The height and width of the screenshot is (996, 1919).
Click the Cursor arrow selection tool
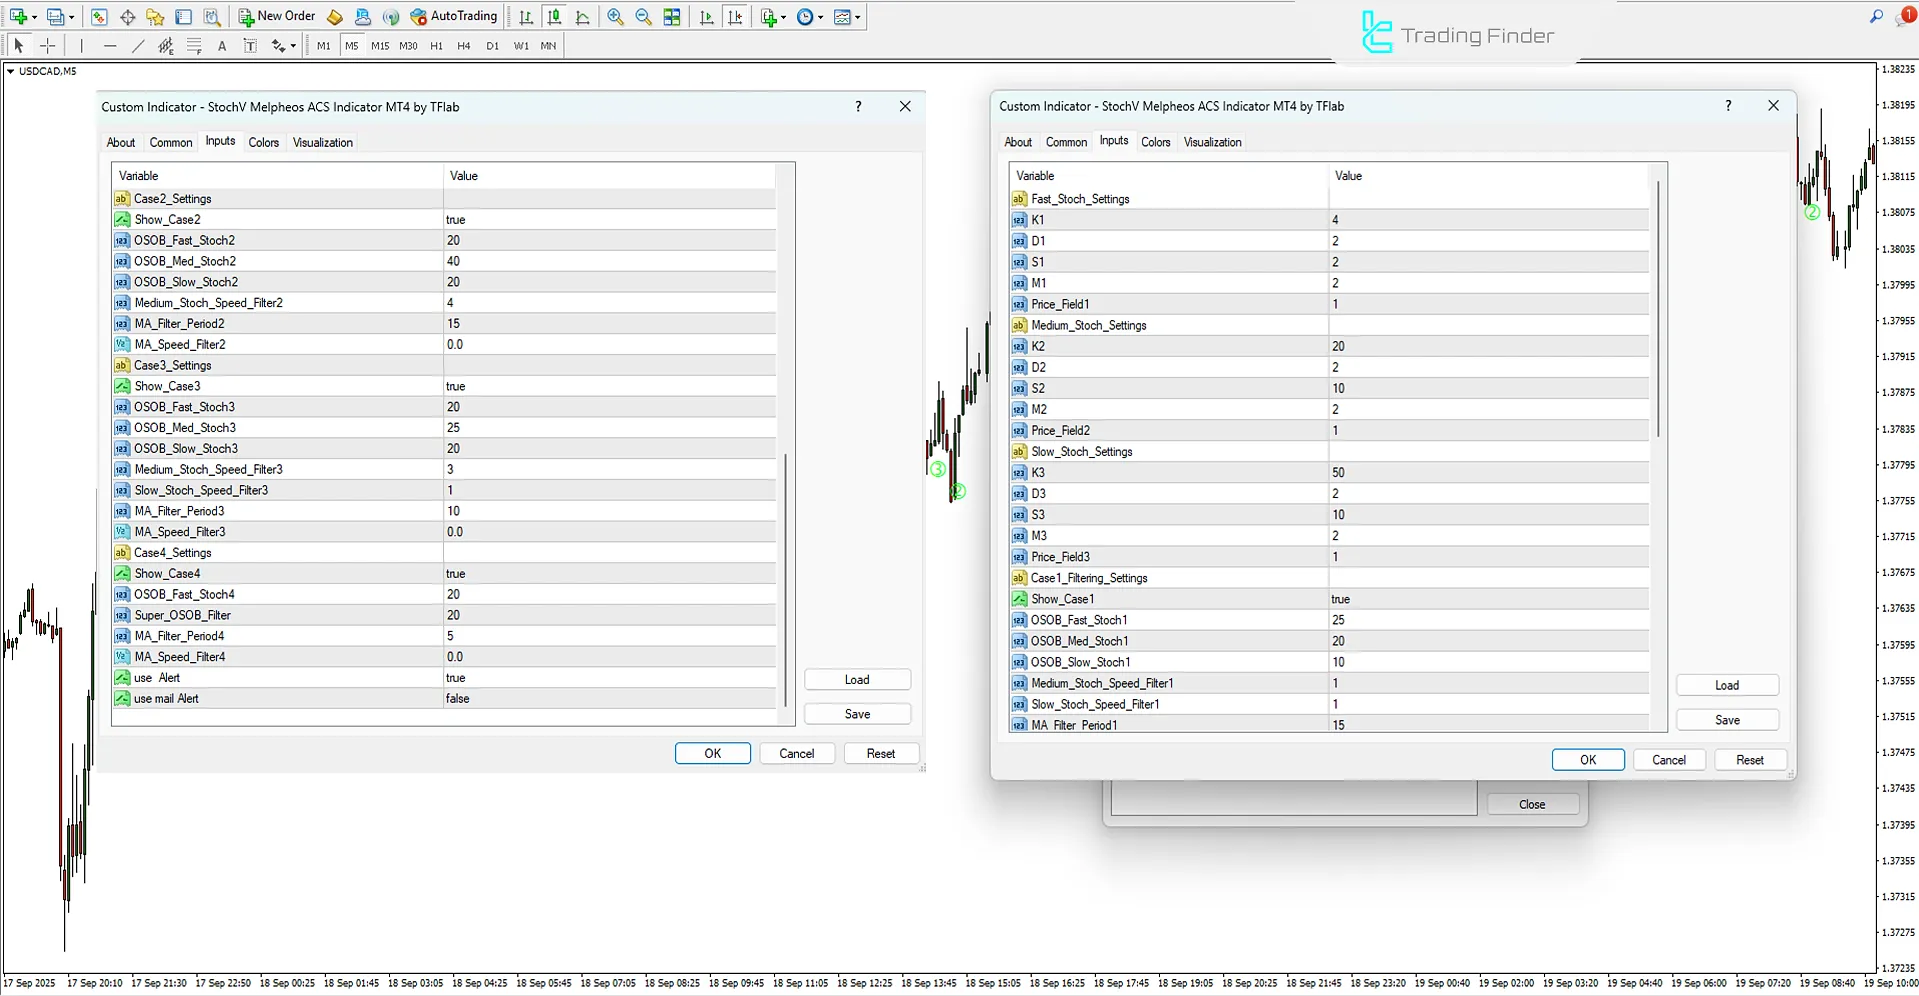pyautogui.click(x=18, y=45)
